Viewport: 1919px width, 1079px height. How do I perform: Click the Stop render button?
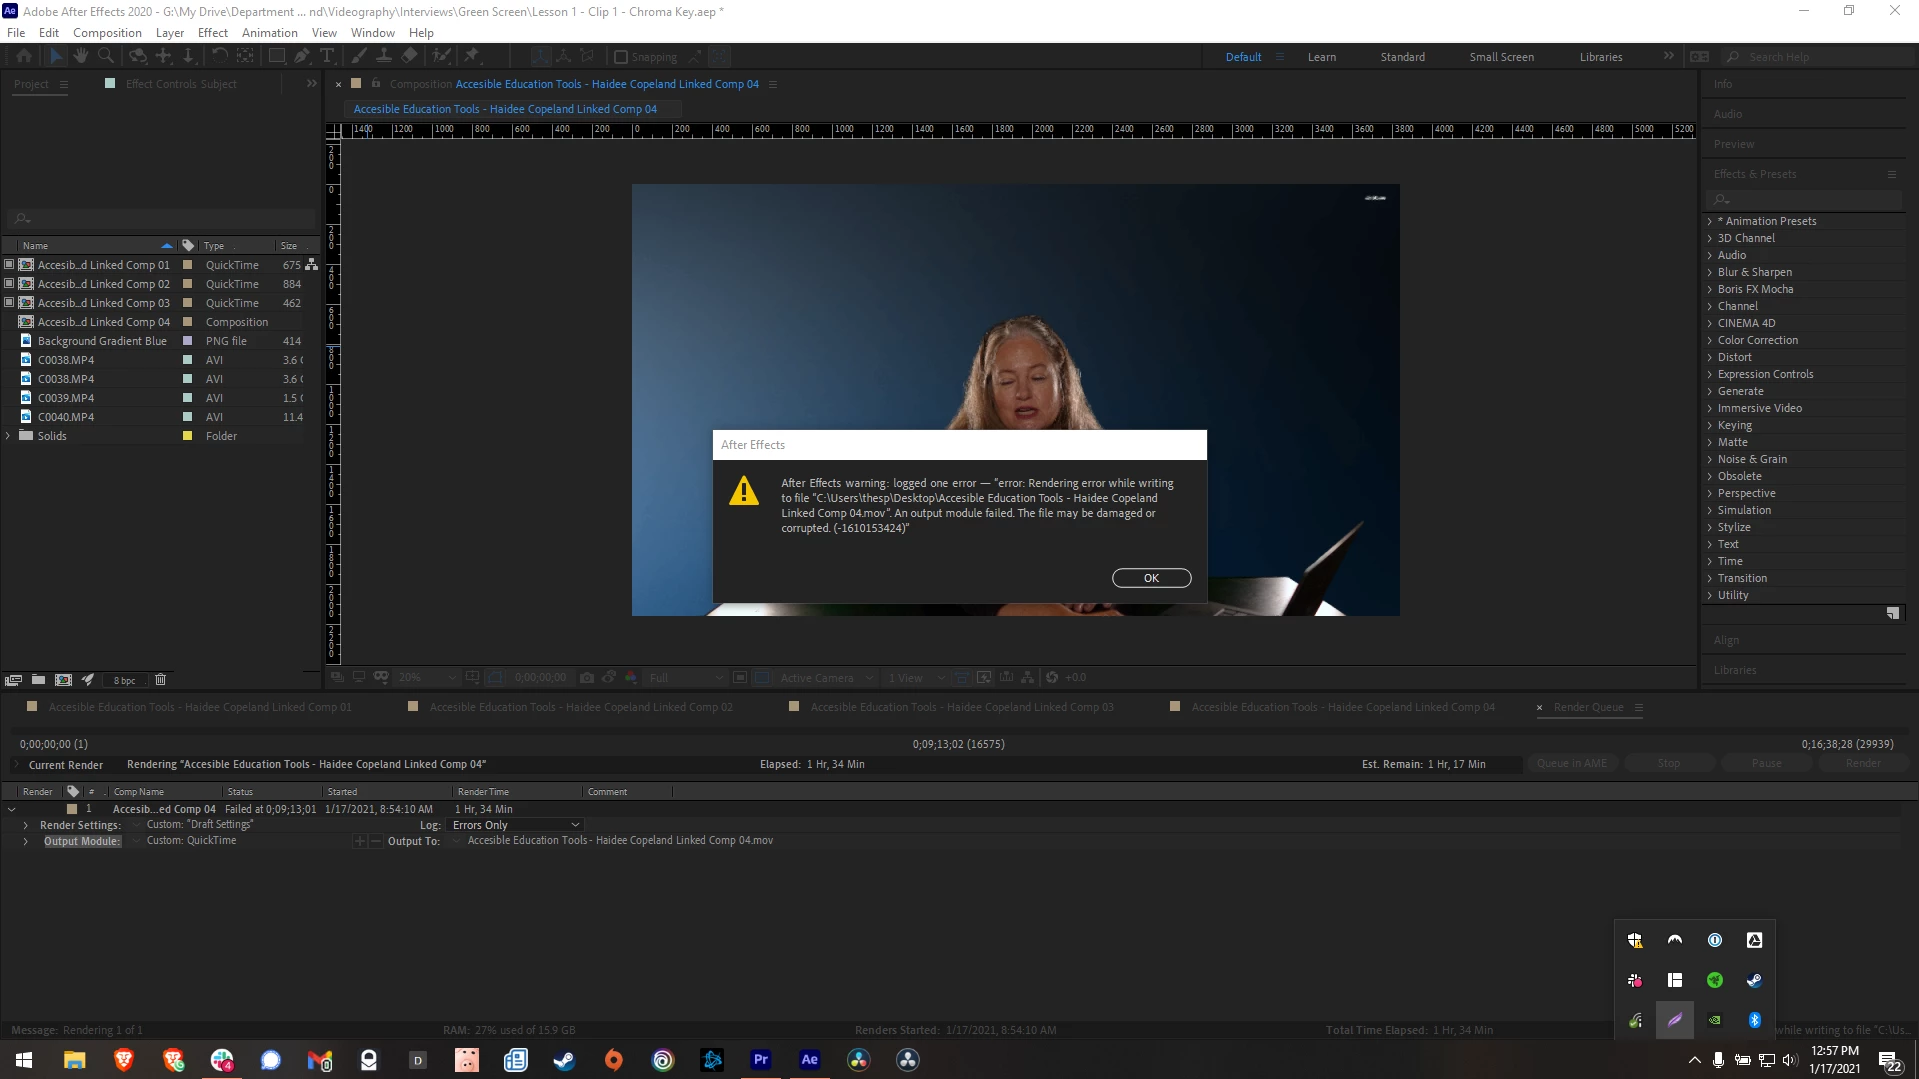point(1668,763)
